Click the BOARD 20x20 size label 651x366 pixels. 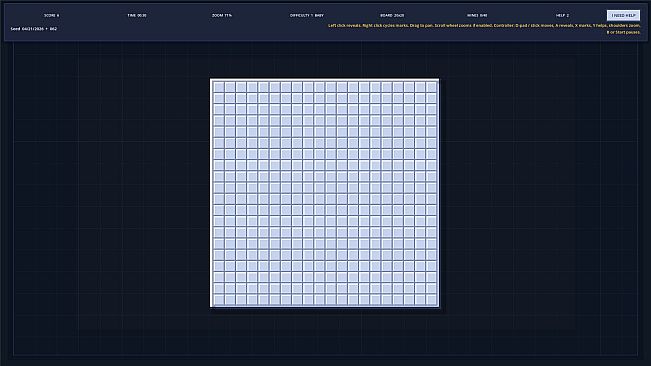coord(392,15)
